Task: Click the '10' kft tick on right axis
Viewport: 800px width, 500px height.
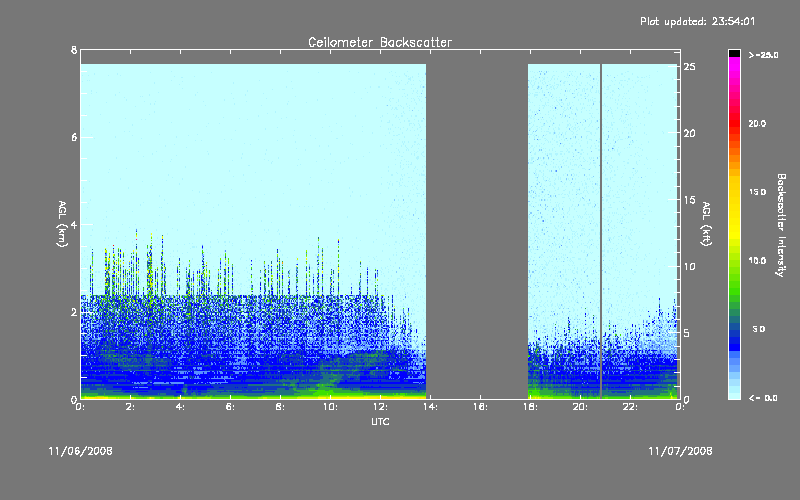Action: [x=689, y=266]
